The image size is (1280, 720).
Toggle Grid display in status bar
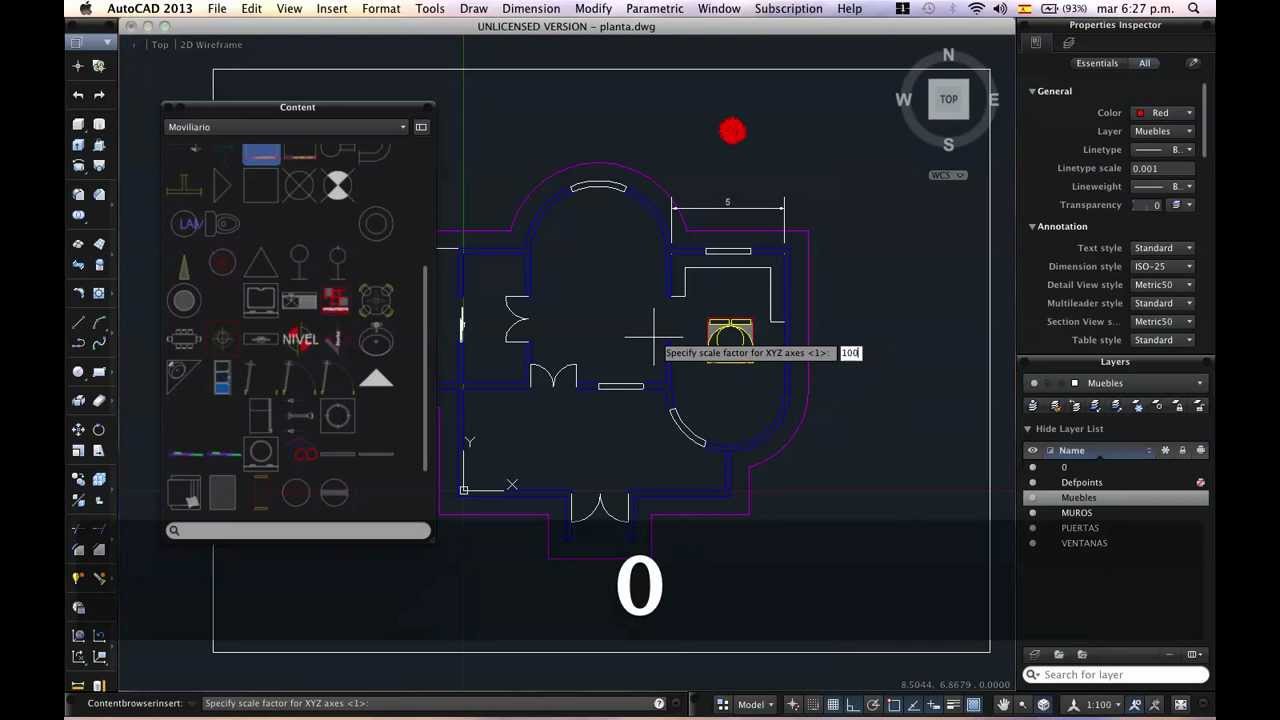click(833, 704)
